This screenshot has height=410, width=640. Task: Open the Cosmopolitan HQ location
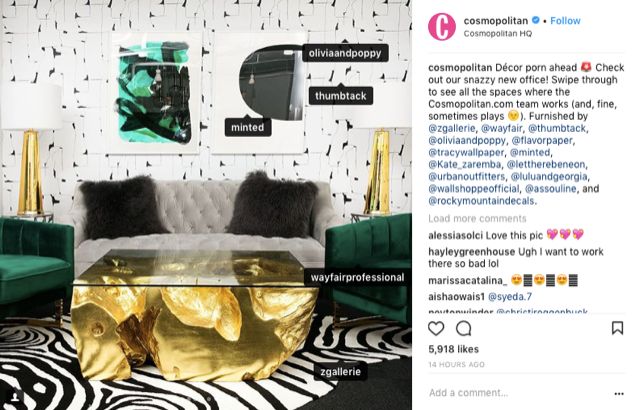[x=498, y=33]
